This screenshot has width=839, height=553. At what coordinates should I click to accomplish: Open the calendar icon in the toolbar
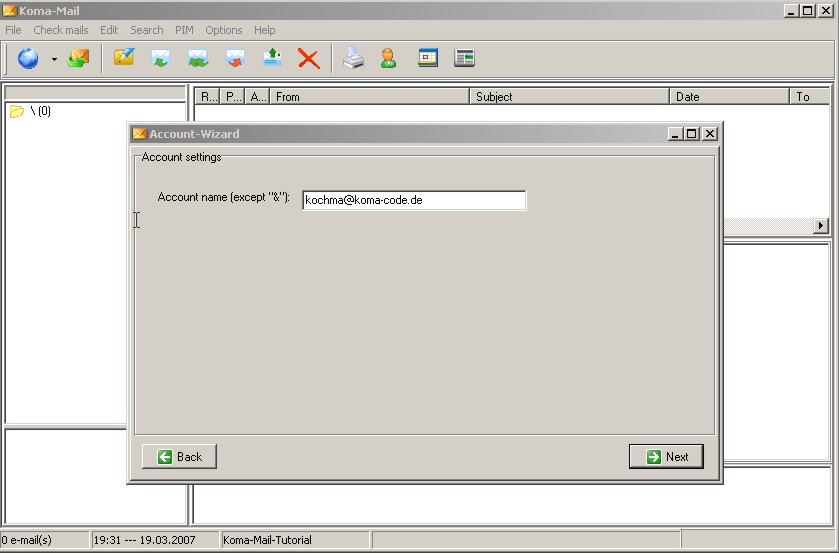click(x=428, y=58)
